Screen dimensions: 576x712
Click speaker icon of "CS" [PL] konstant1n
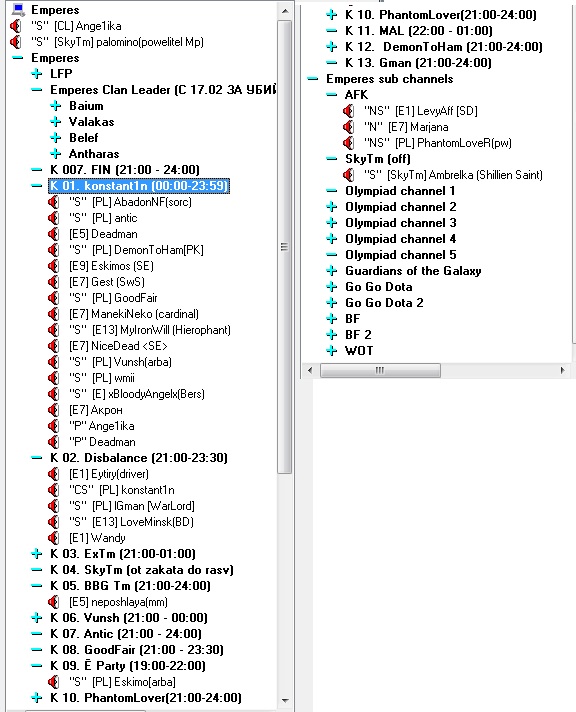tap(54, 490)
